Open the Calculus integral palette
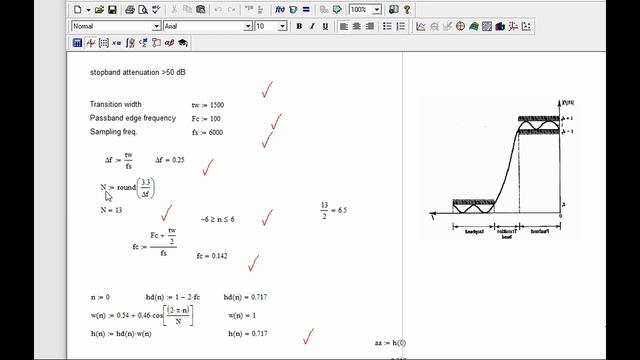Viewport: 640px width, 360px height. (x=130, y=42)
